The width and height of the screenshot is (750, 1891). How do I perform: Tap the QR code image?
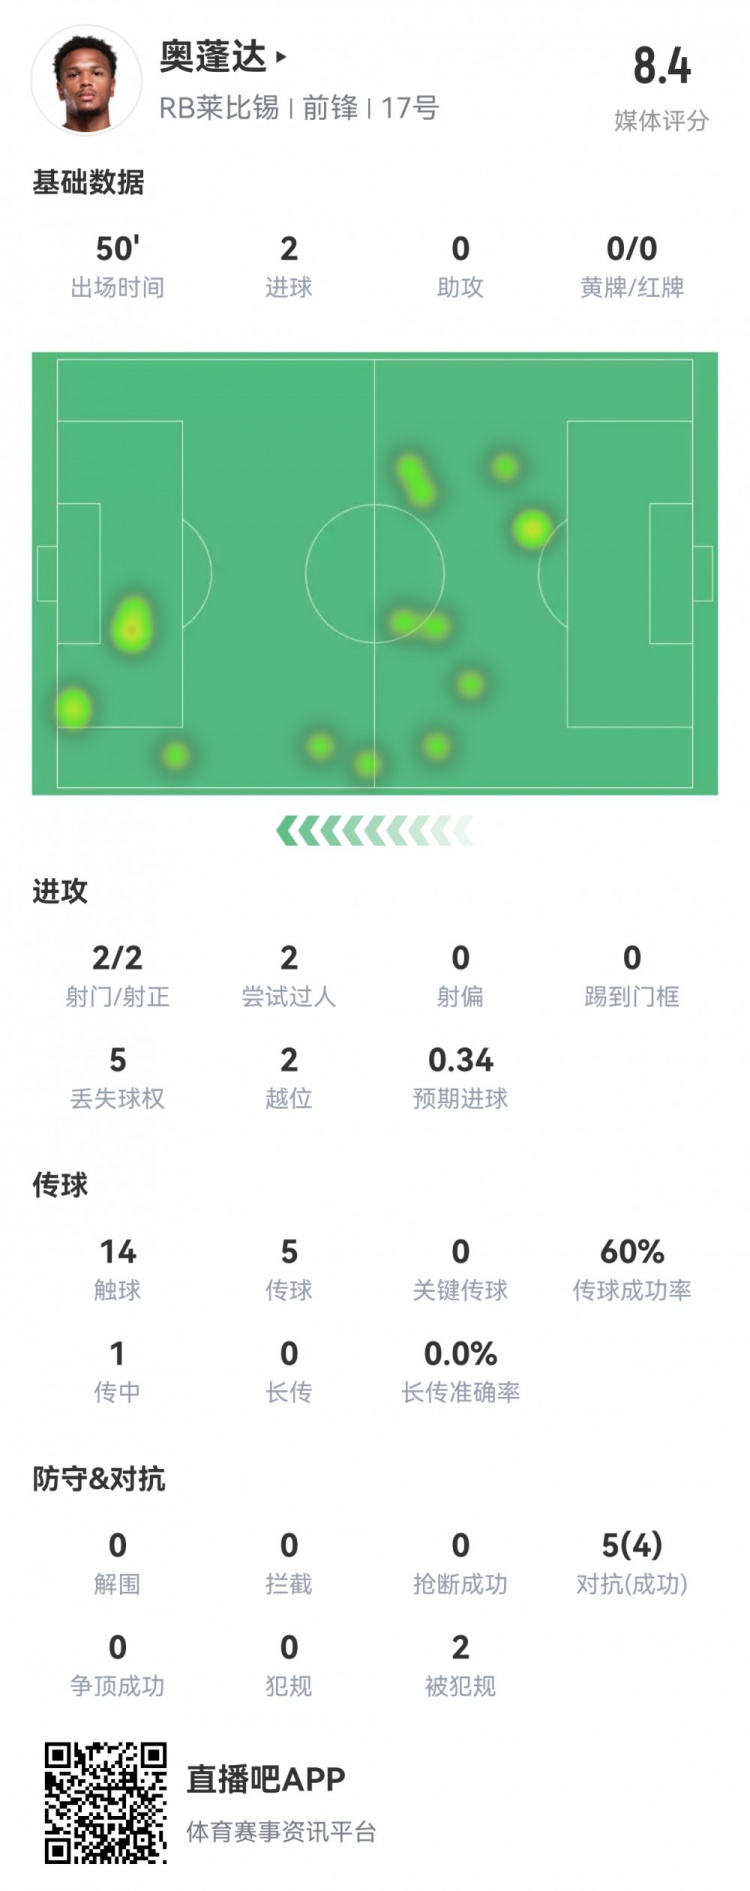tap(105, 1803)
